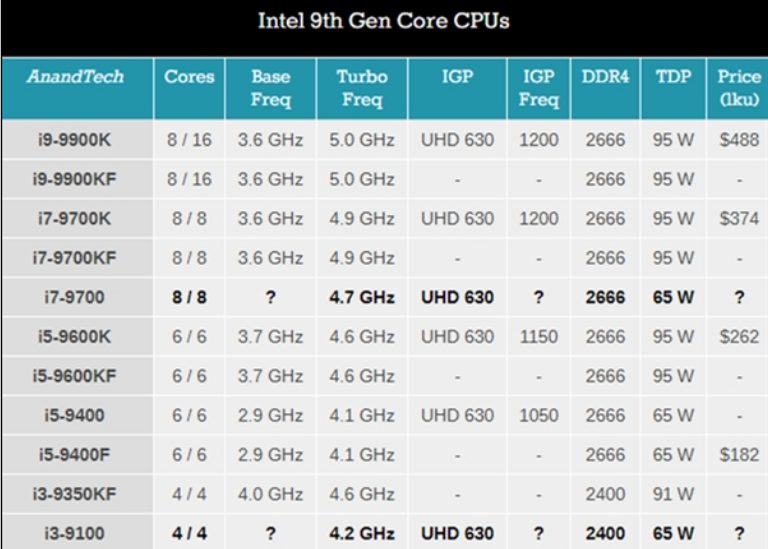This screenshot has width=768, height=549.
Task: Click the Turbo Freq column header
Action: coord(362,88)
